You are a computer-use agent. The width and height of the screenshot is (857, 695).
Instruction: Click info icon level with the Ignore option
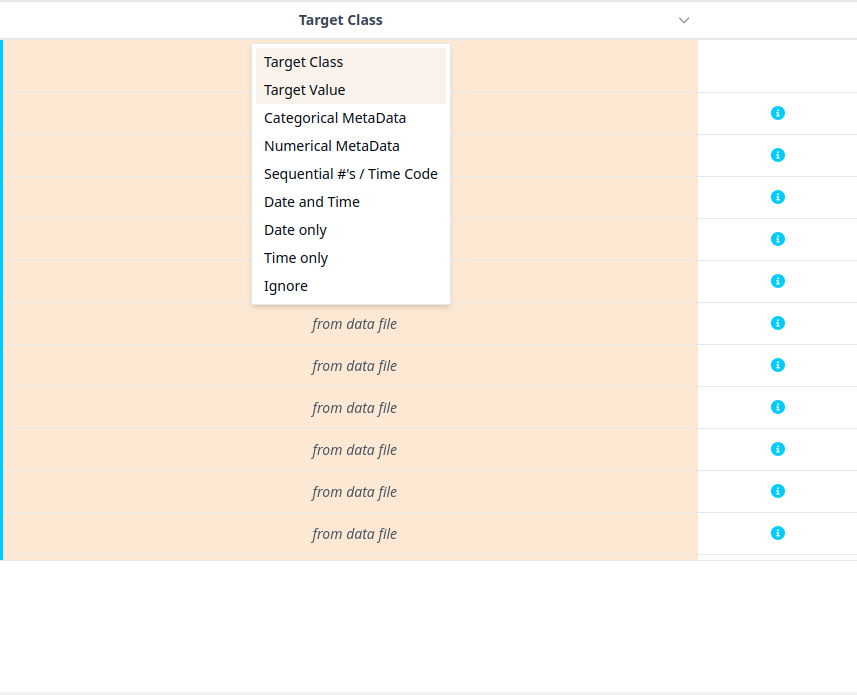(x=778, y=281)
